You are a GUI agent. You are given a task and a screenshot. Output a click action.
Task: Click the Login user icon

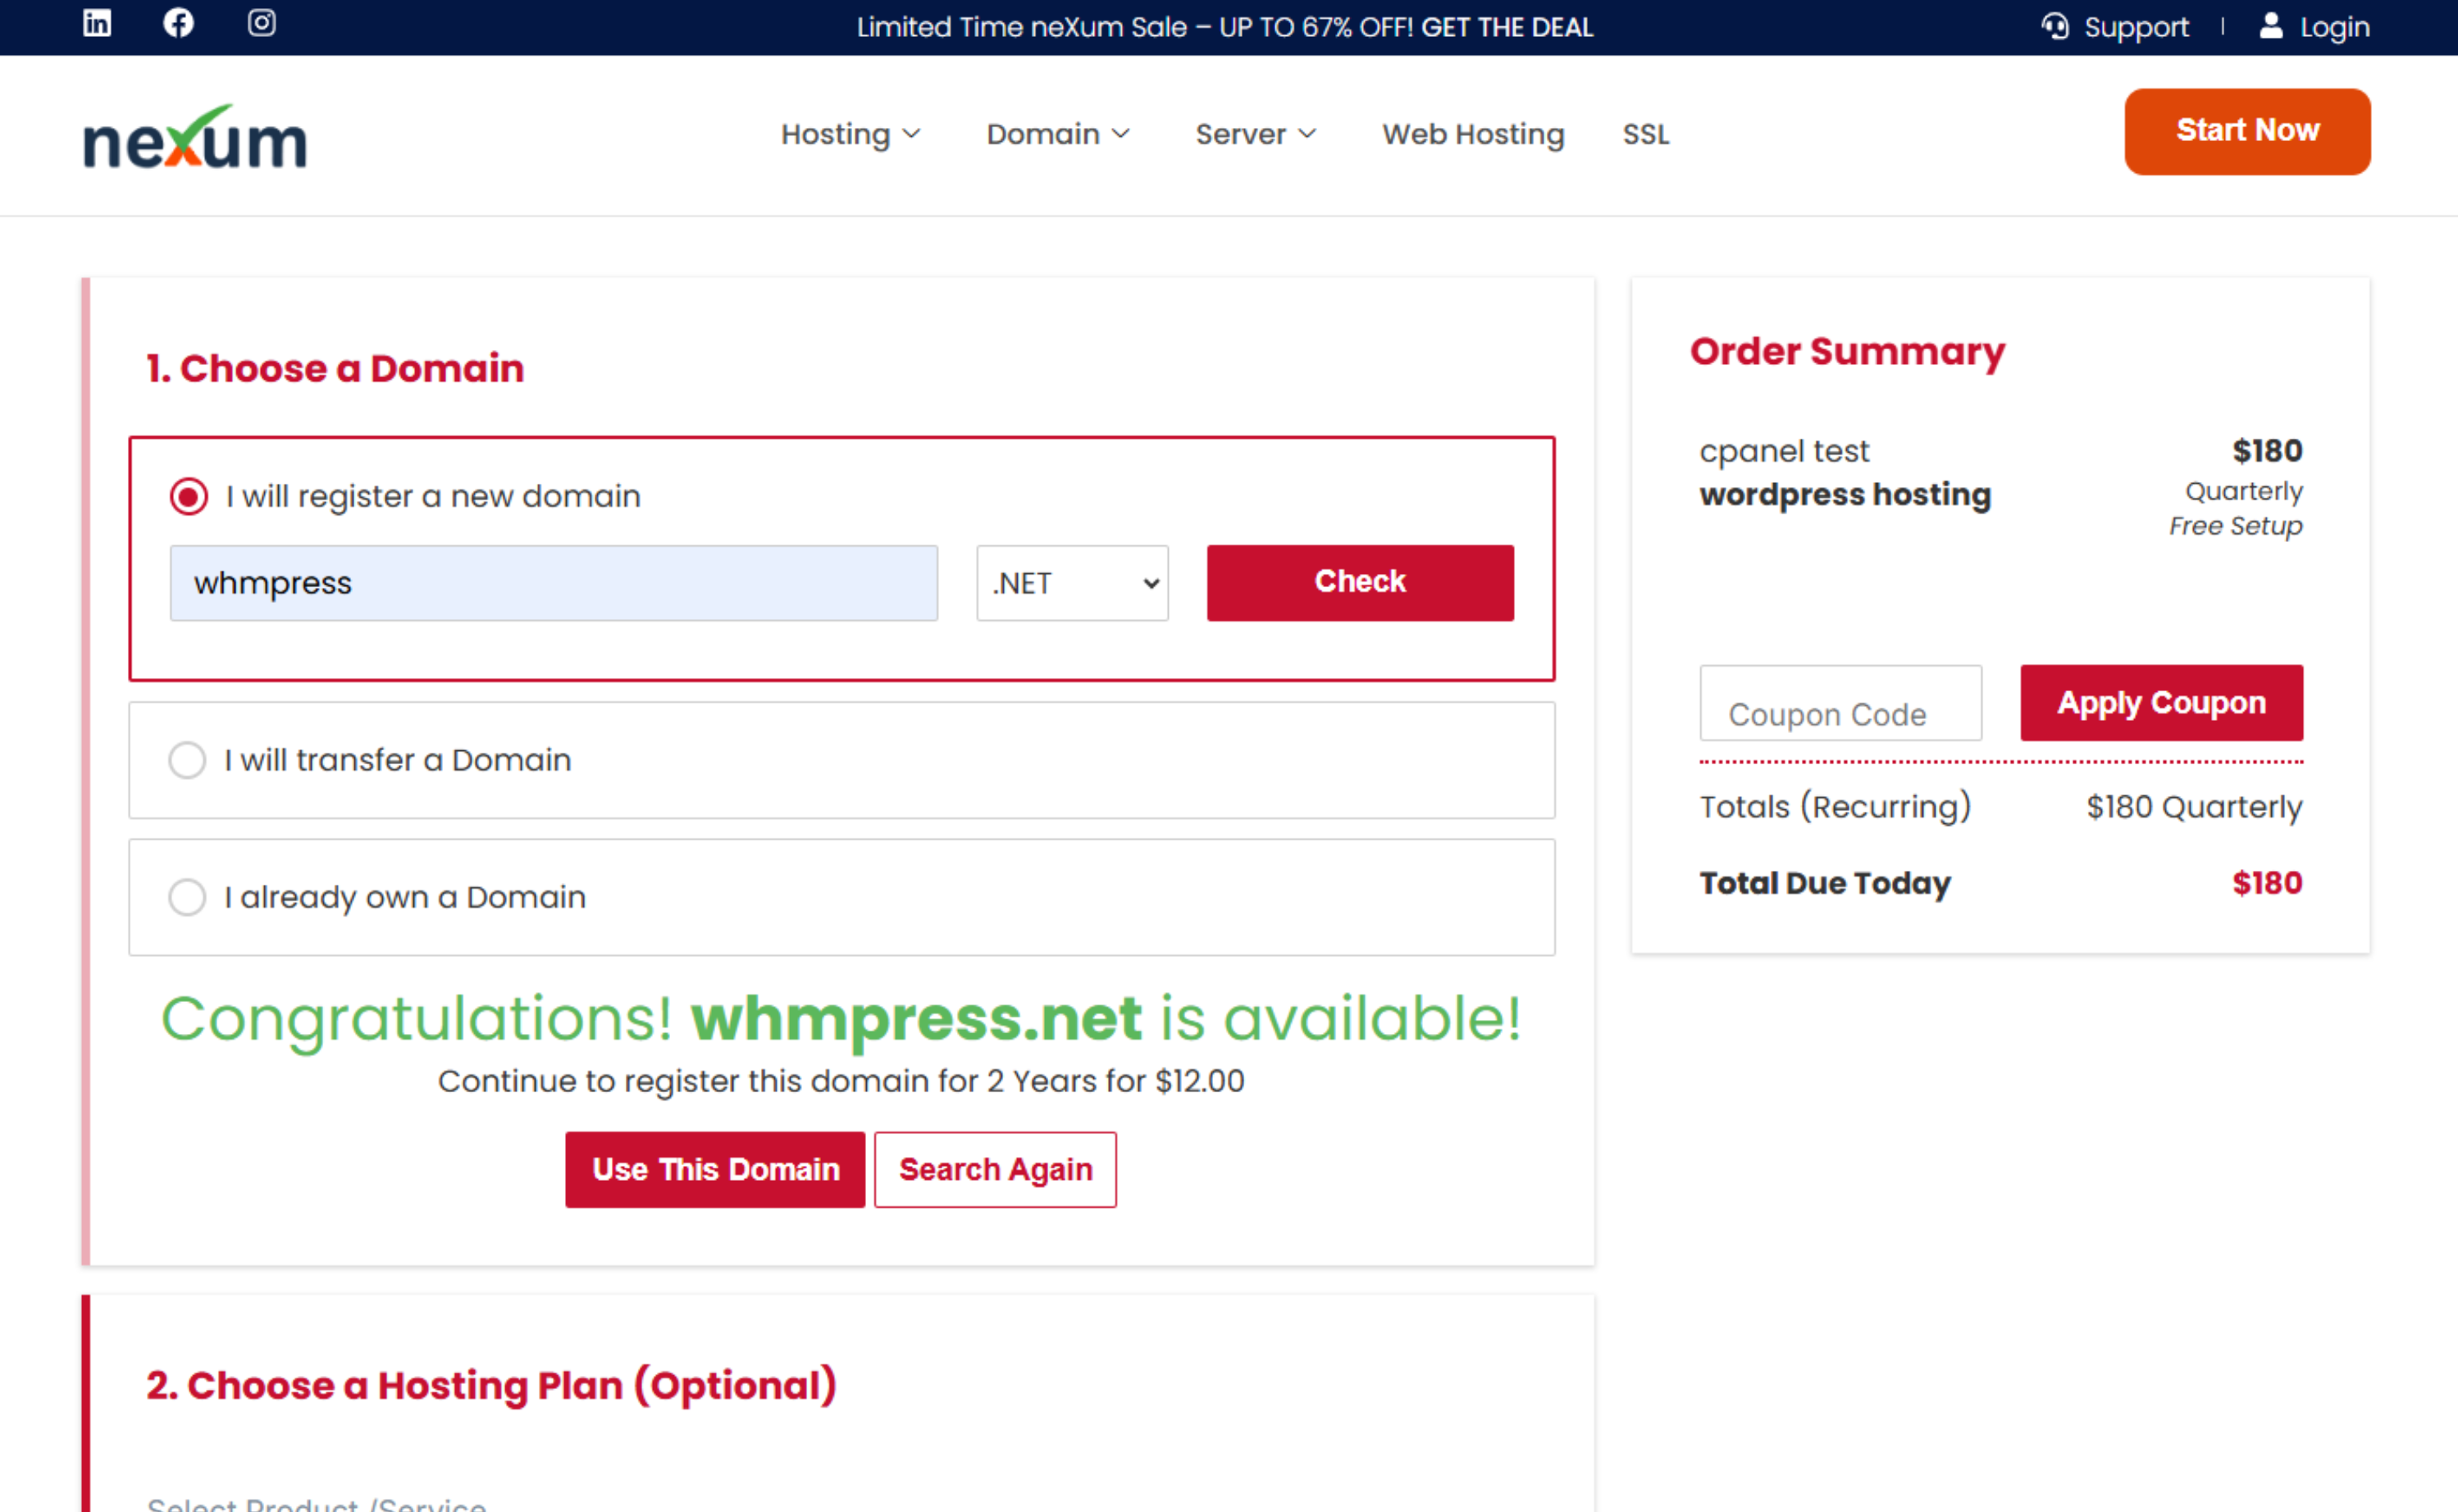coord(2270,26)
